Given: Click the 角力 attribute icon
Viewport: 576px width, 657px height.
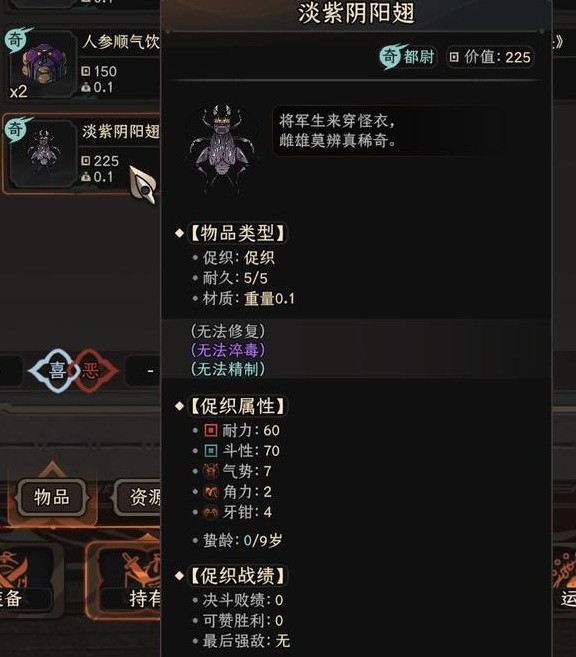Looking at the screenshot, I should tap(211, 491).
